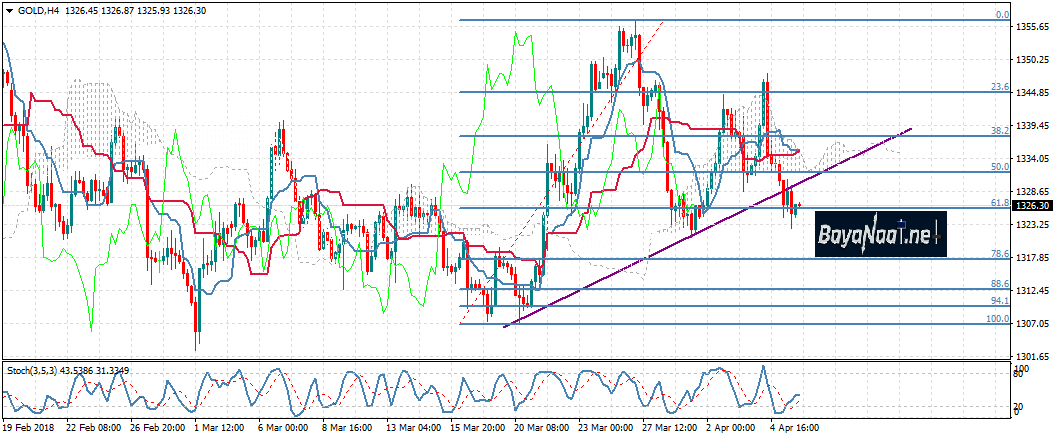Click the Fibonacci 100.0 level label
Image resolution: width=1053 pixels, height=439 pixels.
(x=997, y=319)
